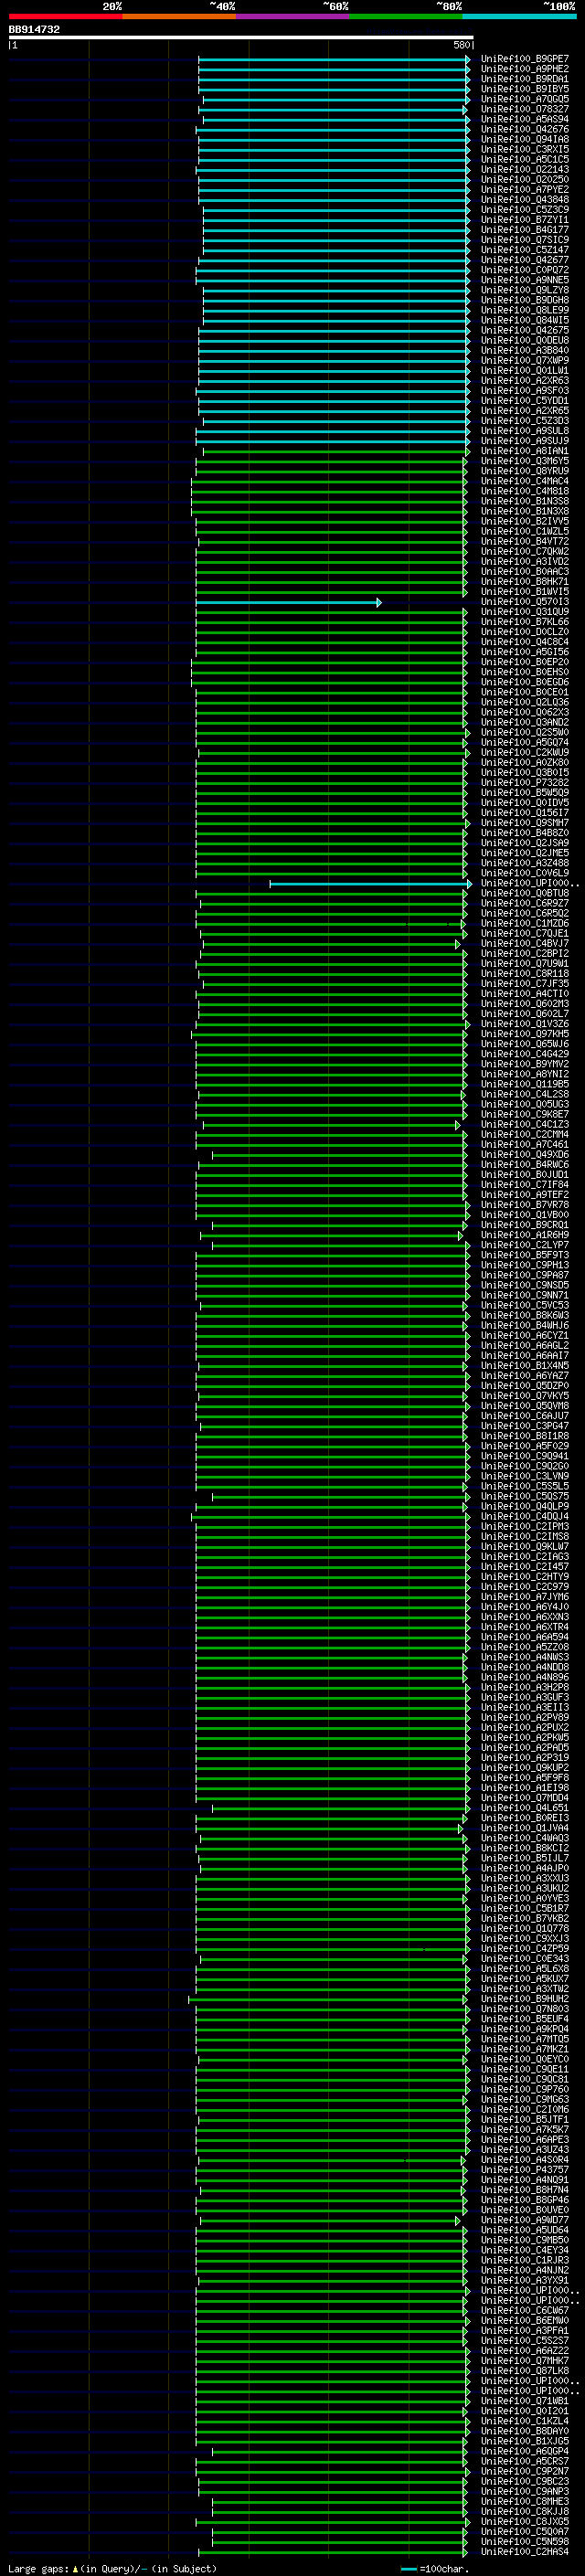Click hit label UniRef100_C0V6L9

524,873
